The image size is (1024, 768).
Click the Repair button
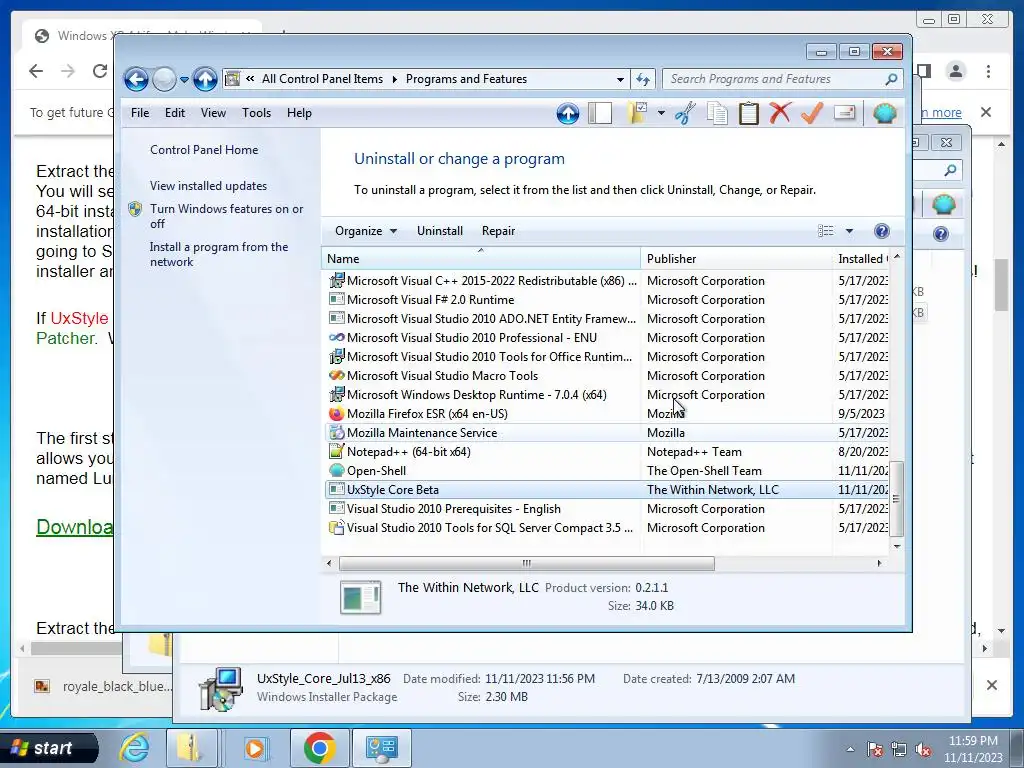(498, 231)
